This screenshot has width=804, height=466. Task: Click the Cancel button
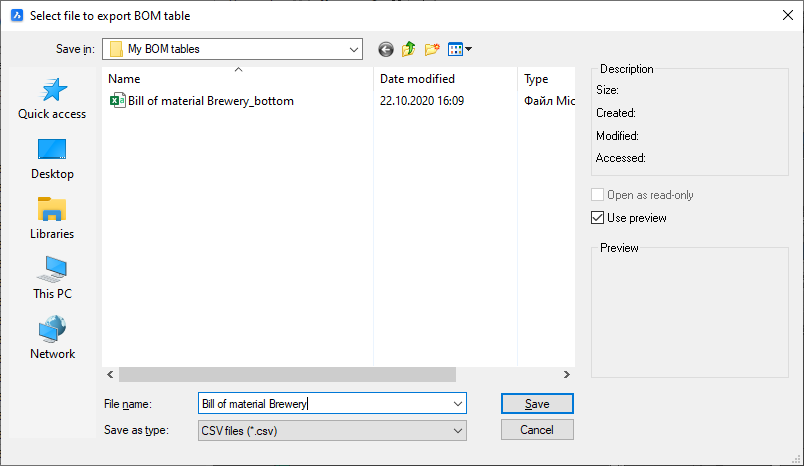point(537,430)
